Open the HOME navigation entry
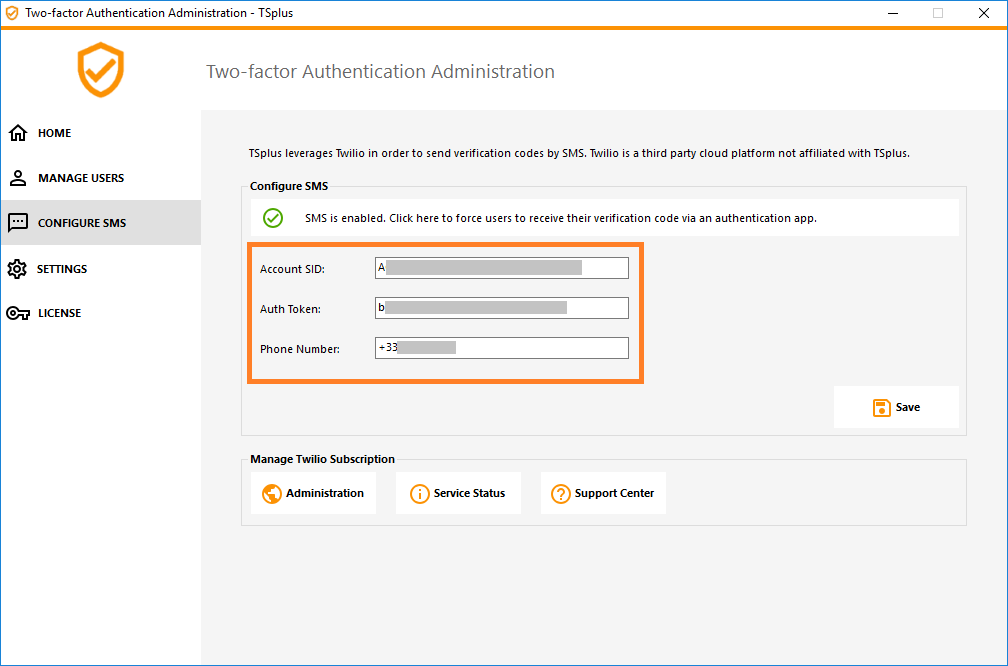1008x666 pixels. pos(55,132)
